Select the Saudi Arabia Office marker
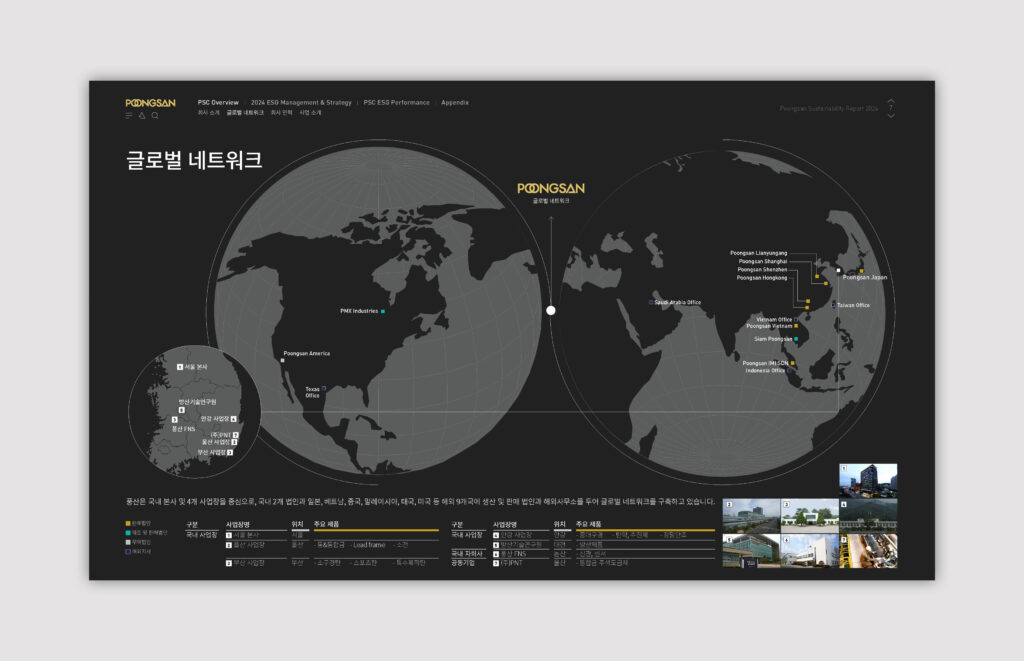 [651, 302]
